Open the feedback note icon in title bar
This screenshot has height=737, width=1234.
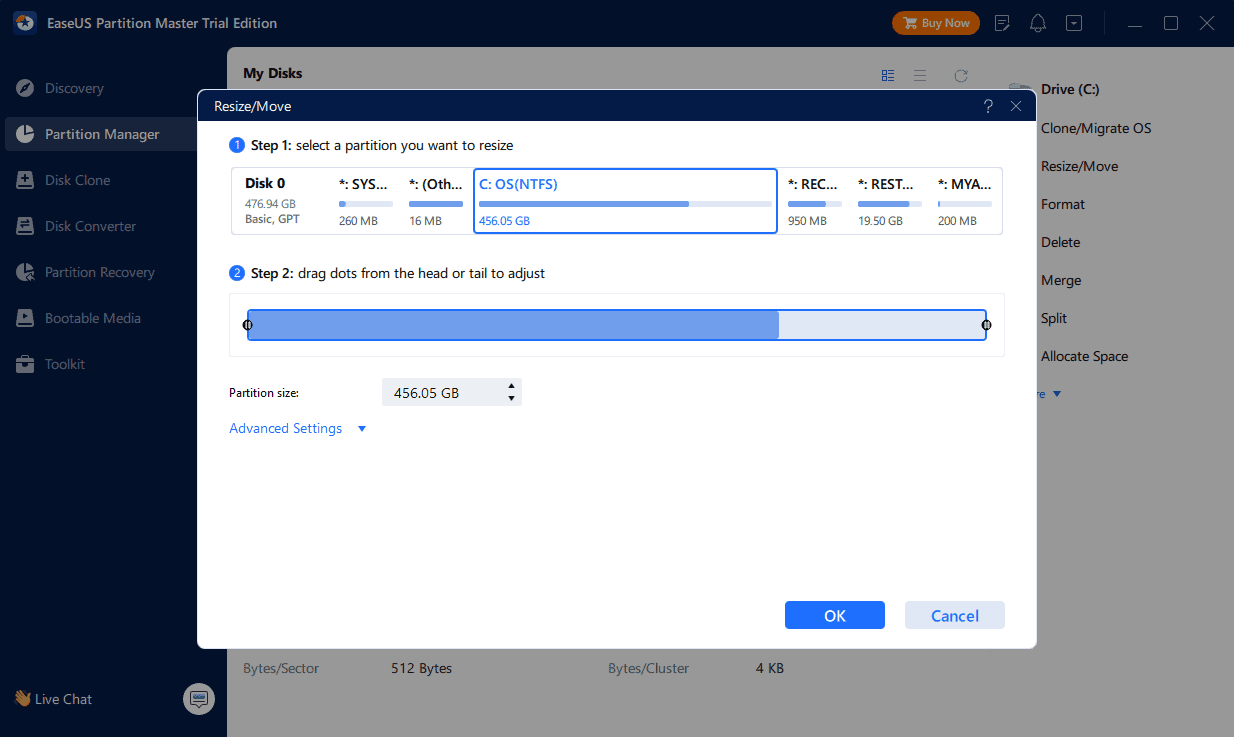pos(1003,23)
